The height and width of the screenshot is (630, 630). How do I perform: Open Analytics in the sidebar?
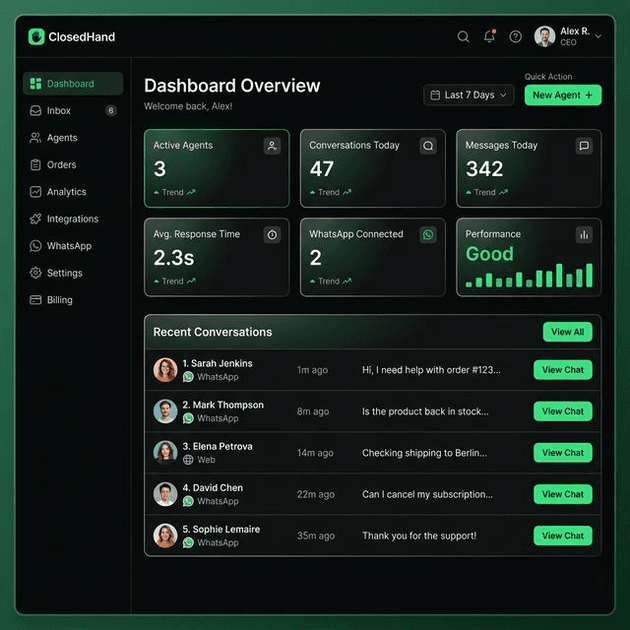point(73,192)
